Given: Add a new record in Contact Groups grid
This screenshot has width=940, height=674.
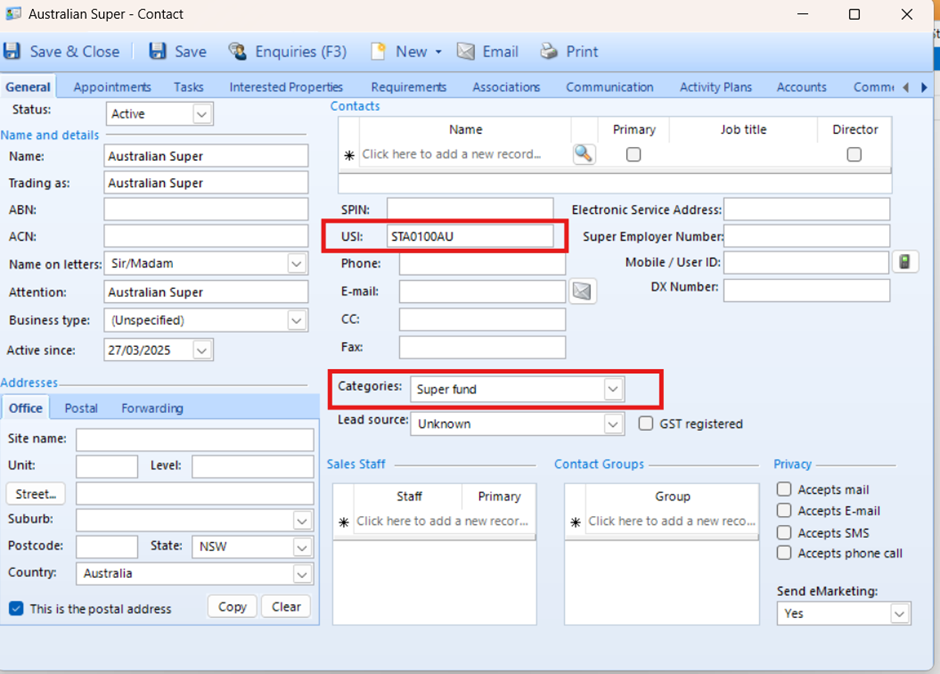Looking at the screenshot, I should pos(671,521).
